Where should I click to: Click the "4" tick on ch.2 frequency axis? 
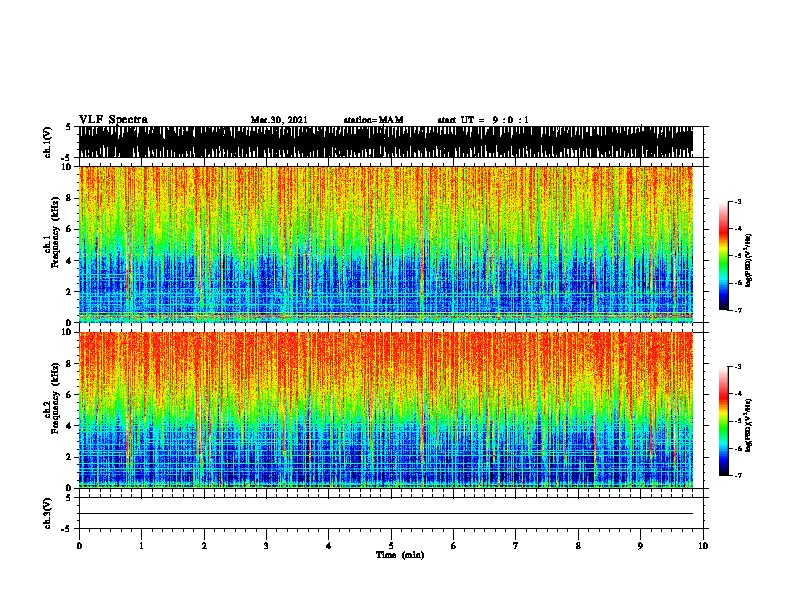[x=70, y=426]
